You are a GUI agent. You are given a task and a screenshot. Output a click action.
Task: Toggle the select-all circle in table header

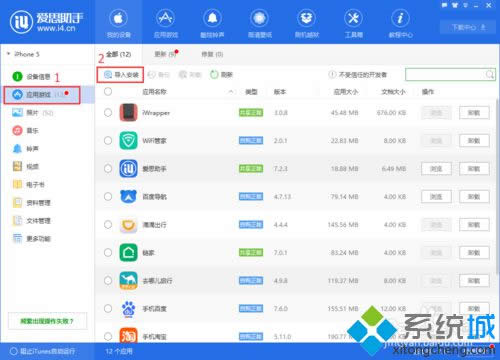tap(108, 91)
